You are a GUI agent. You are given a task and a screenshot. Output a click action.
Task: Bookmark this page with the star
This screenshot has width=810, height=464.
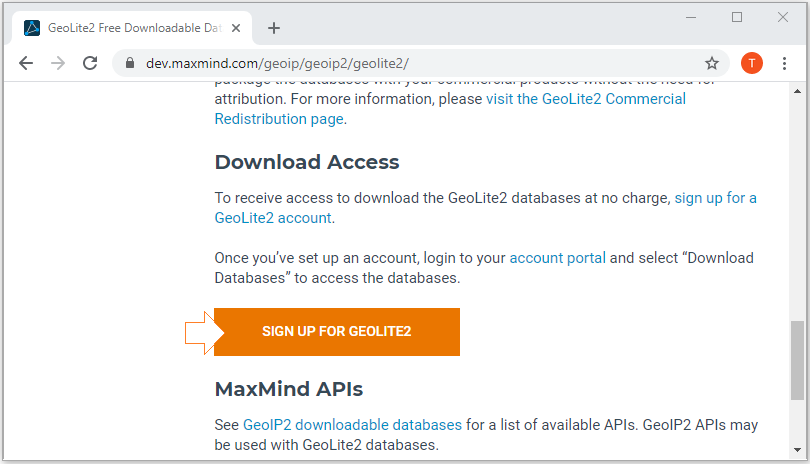[x=712, y=63]
